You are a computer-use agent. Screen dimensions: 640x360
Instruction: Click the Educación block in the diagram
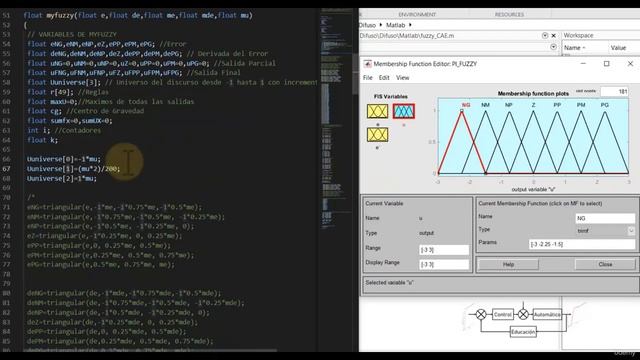(x=523, y=332)
